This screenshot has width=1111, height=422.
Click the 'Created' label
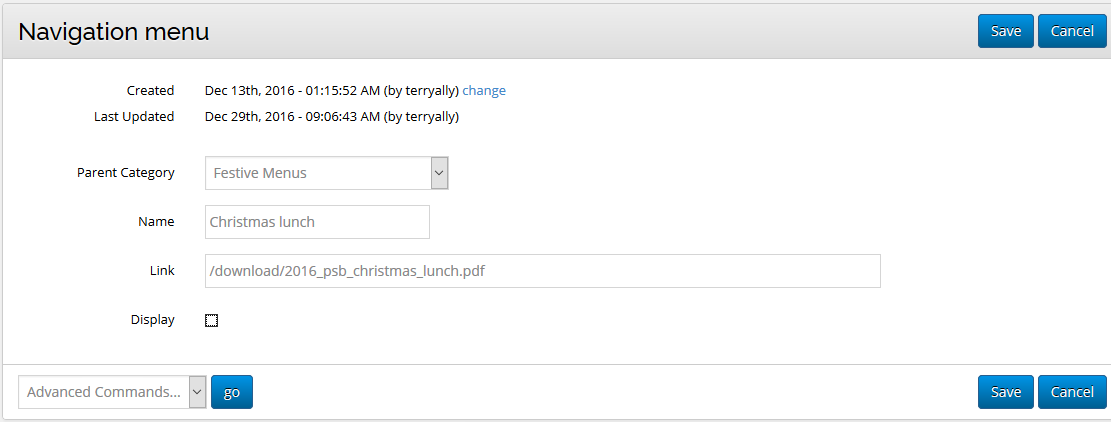point(150,90)
